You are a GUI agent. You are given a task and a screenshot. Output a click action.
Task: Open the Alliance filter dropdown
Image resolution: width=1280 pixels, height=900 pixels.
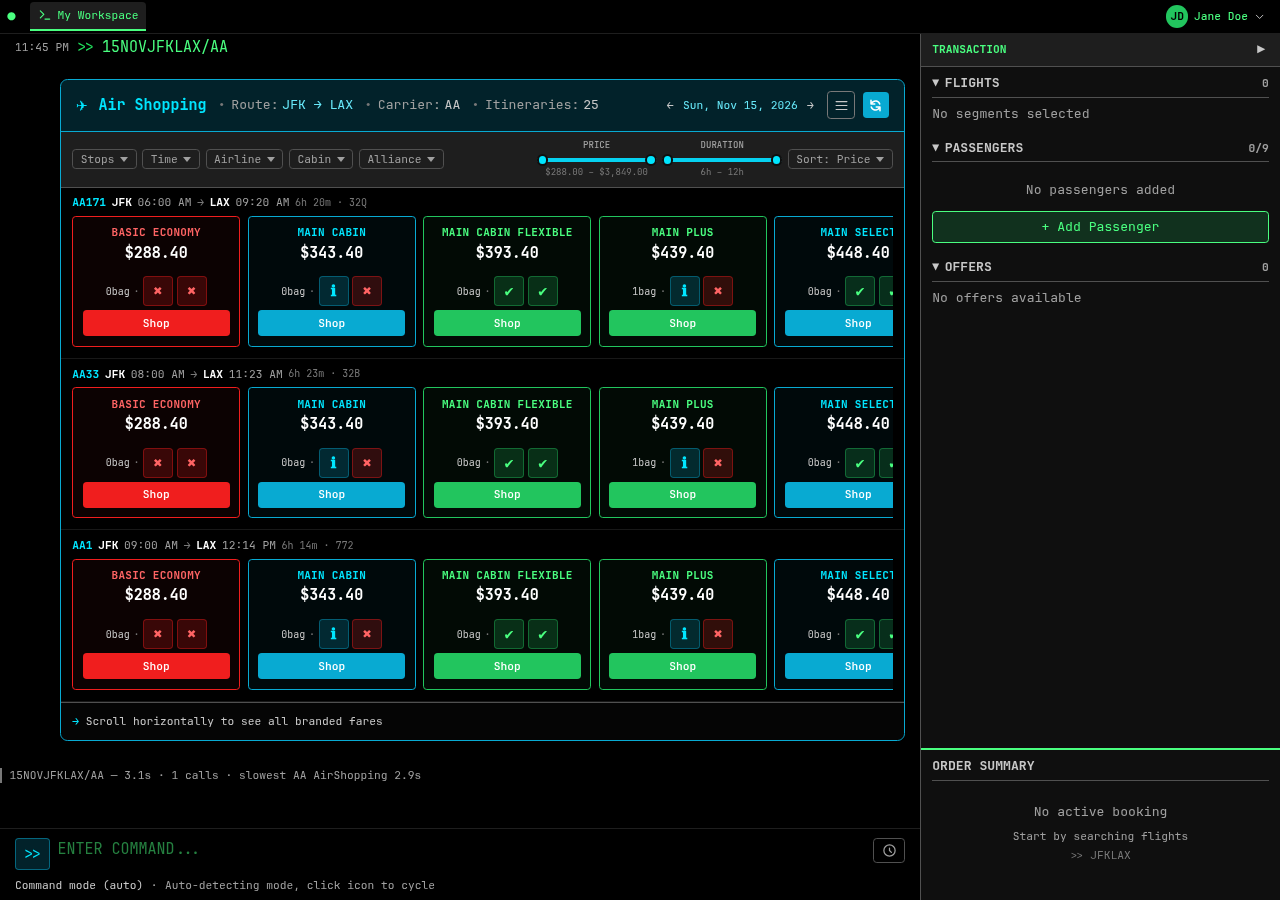(401, 159)
